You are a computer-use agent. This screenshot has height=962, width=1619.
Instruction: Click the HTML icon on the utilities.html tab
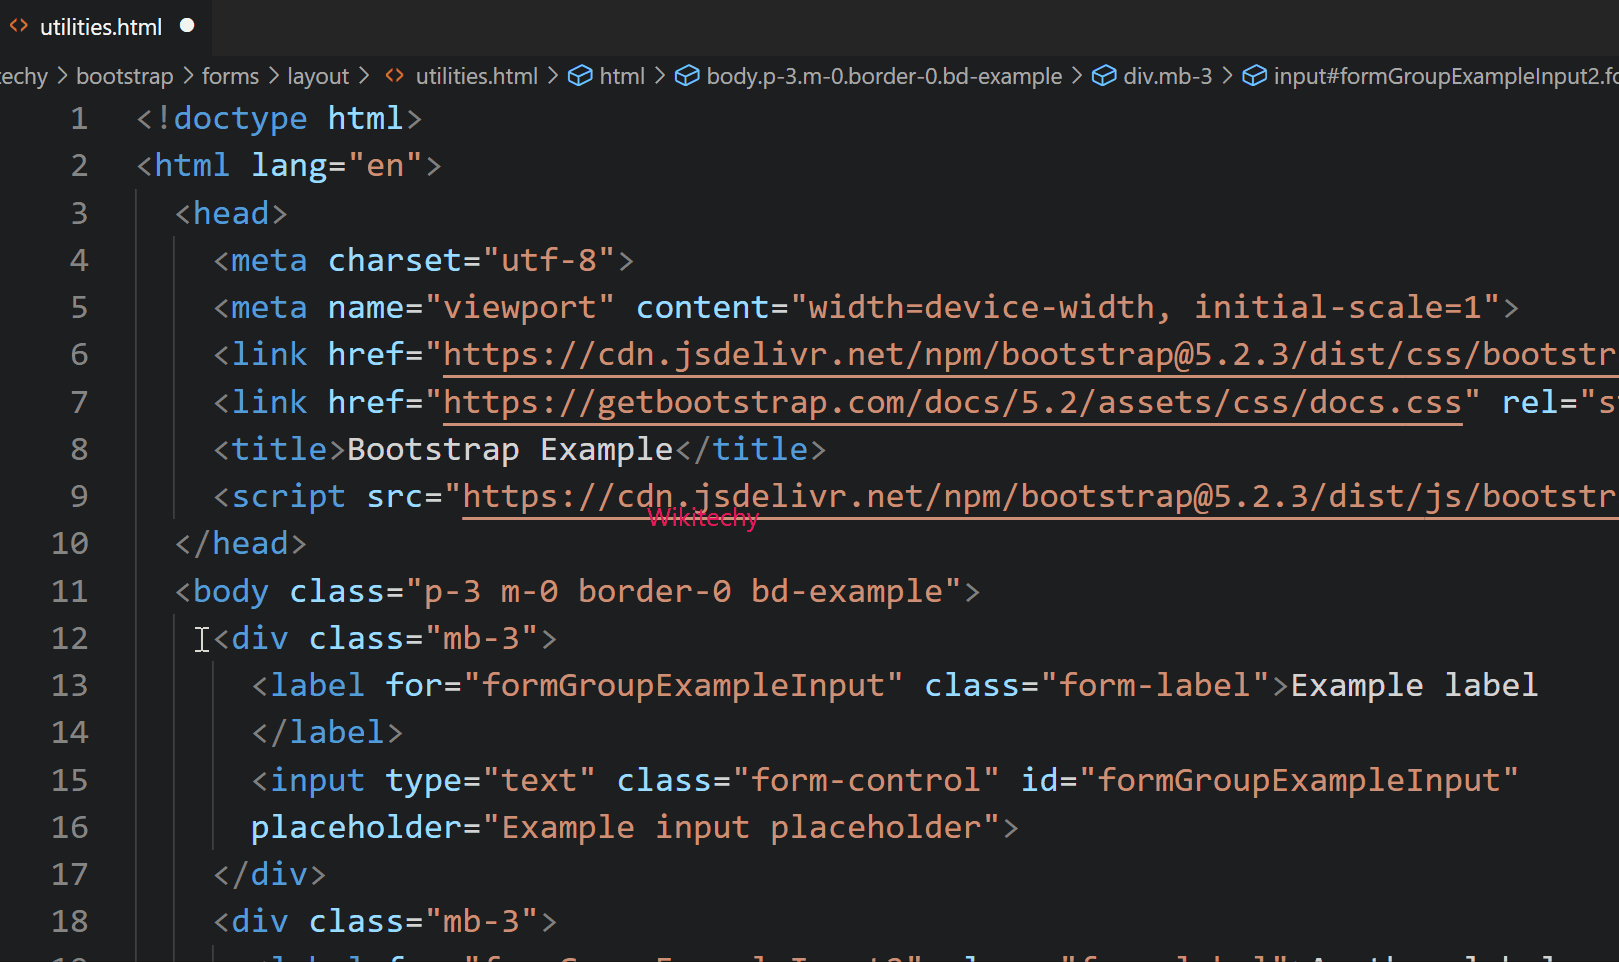point(18,27)
